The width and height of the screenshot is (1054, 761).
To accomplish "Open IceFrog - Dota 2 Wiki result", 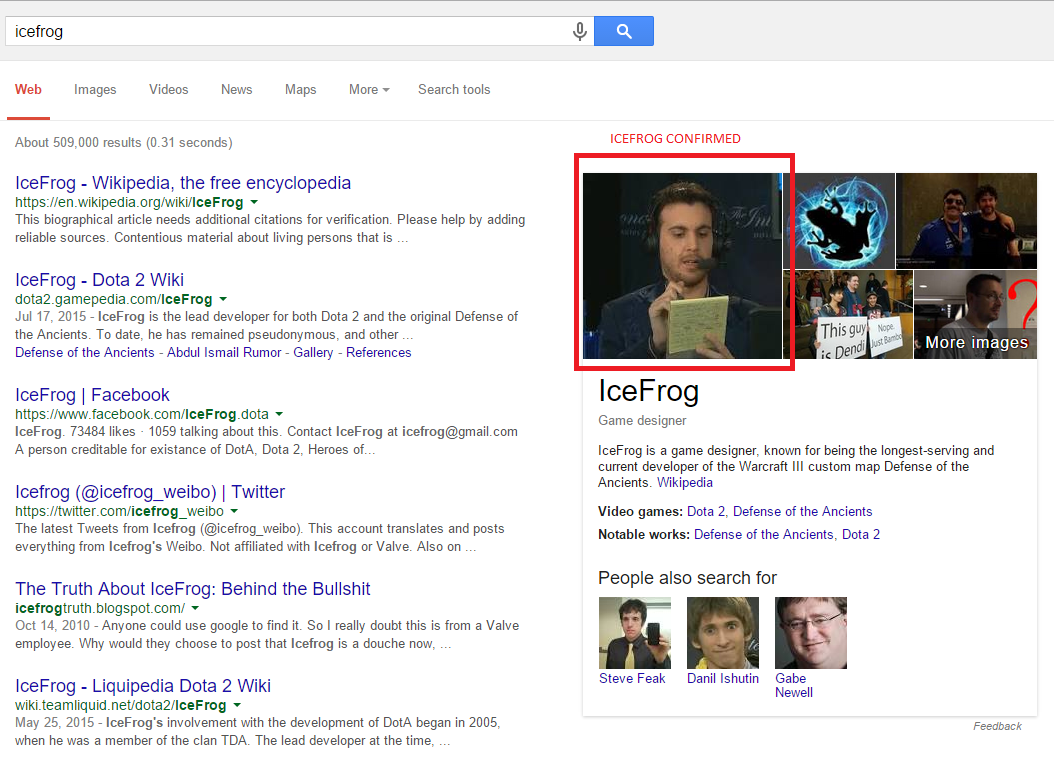I will [x=99, y=280].
